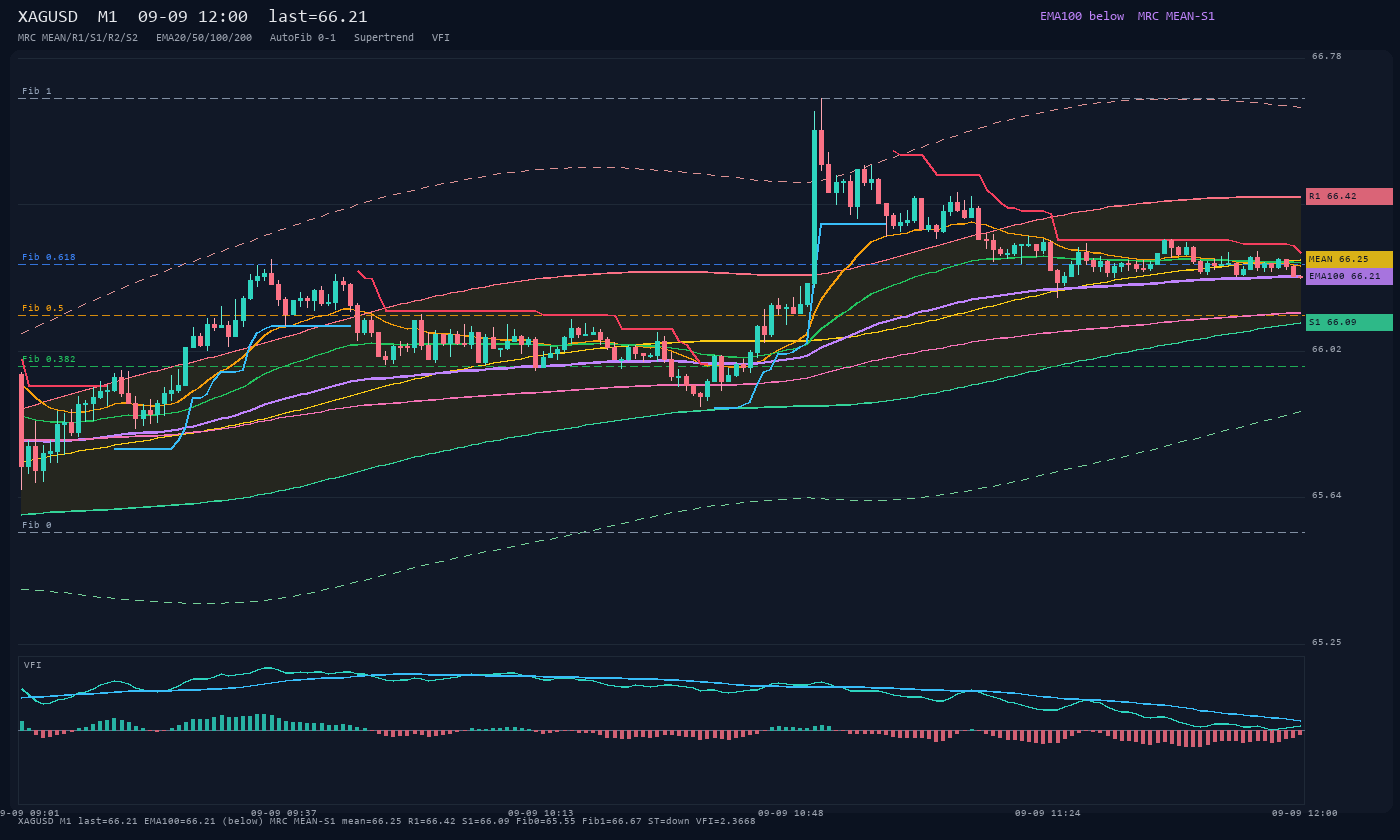Click the 66.02 price axis label

pos(1327,349)
